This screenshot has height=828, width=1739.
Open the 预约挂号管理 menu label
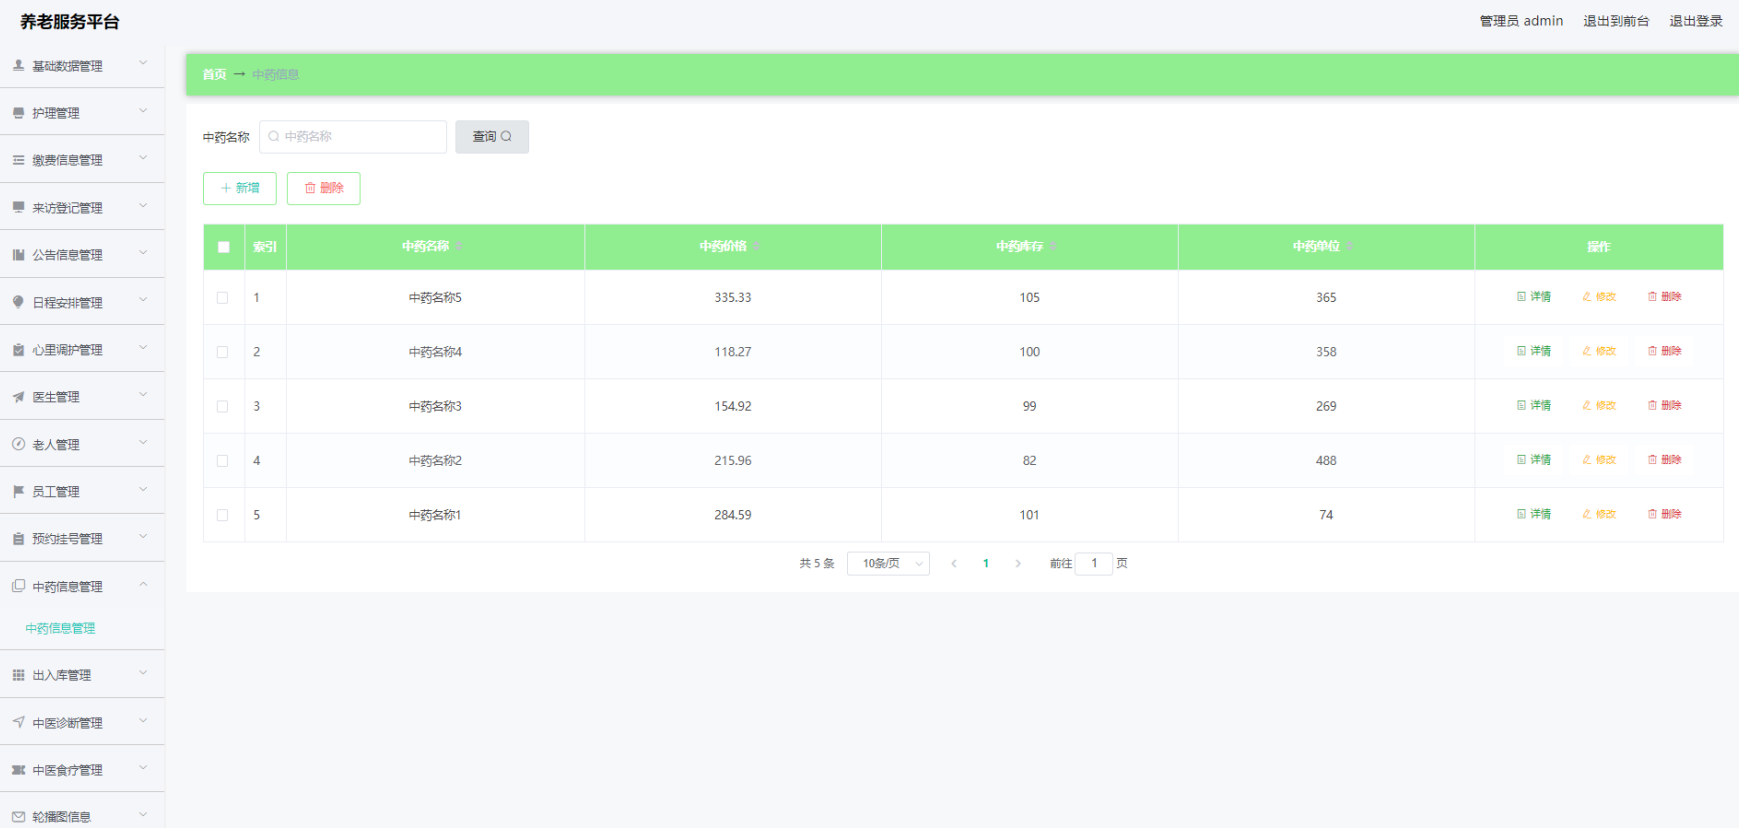click(67, 539)
